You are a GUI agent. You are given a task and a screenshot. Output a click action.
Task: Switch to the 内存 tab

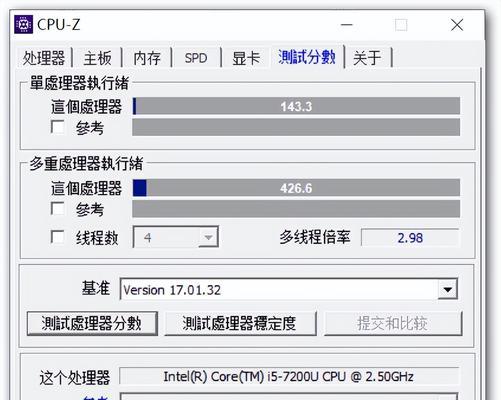(x=147, y=58)
